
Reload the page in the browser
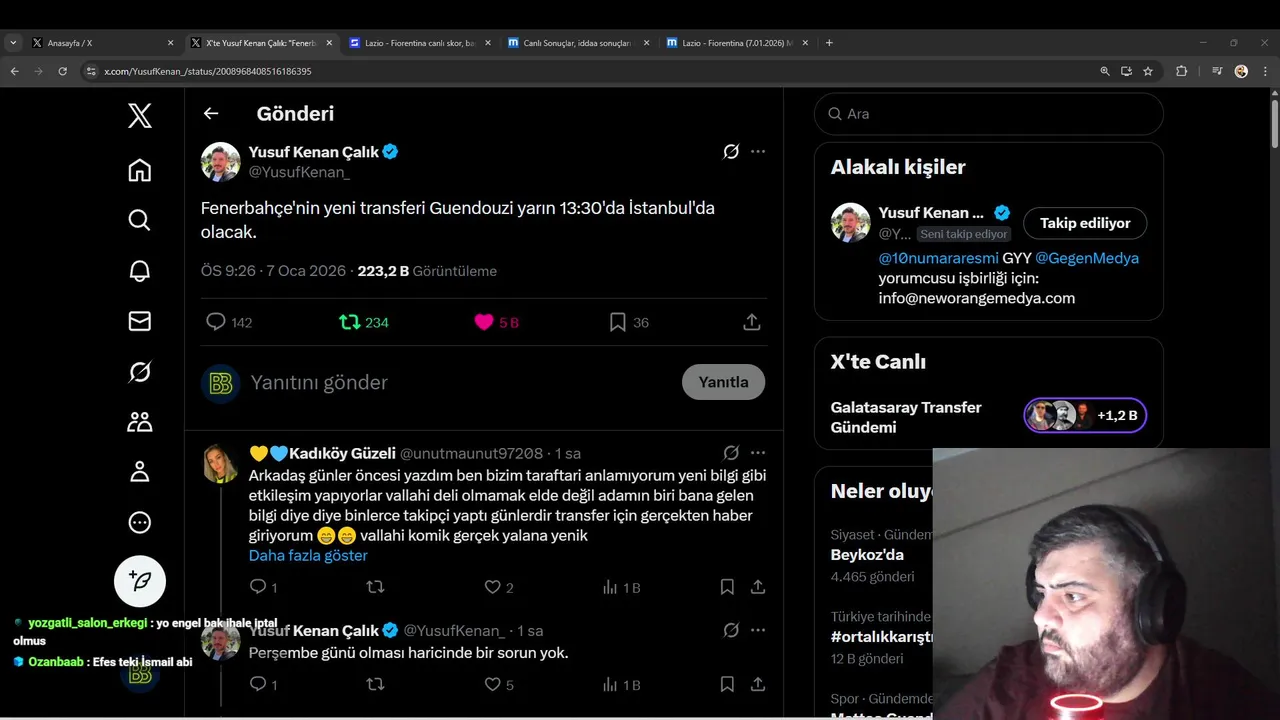[x=62, y=71]
